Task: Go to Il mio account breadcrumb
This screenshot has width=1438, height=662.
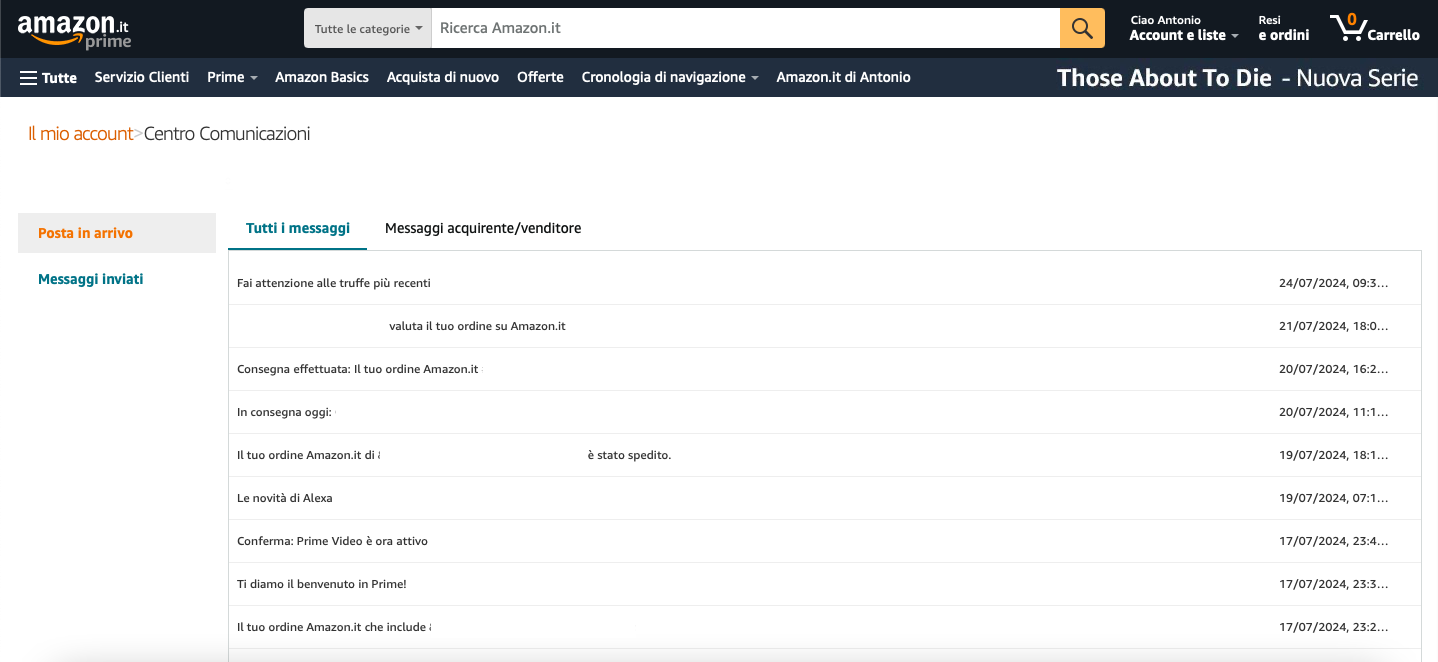Action: (80, 133)
